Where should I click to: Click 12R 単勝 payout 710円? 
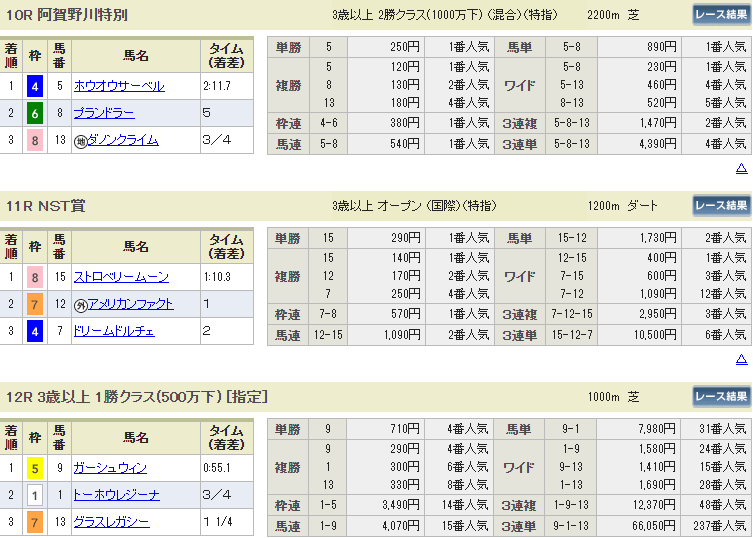[x=404, y=429]
